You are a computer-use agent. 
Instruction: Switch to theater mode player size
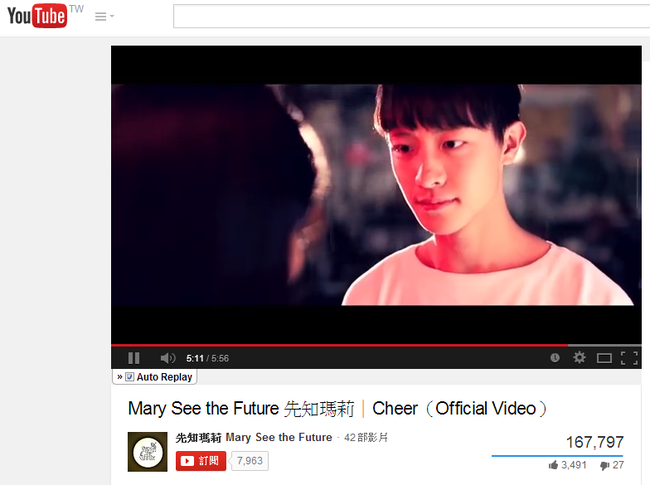coord(604,358)
